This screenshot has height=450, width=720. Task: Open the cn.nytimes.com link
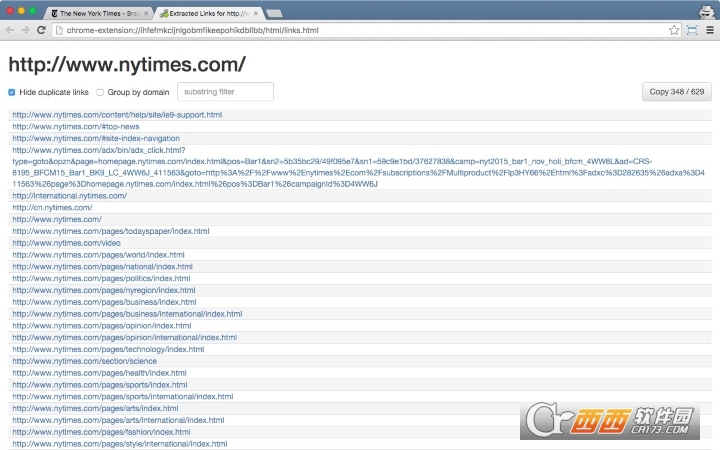click(x=52, y=208)
